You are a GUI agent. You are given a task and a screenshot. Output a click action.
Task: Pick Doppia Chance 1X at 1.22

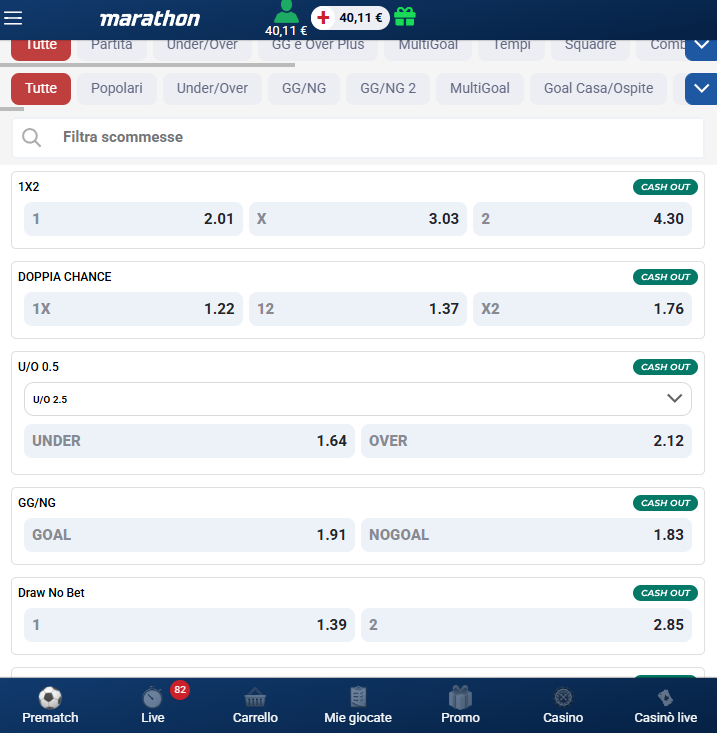click(x=133, y=309)
